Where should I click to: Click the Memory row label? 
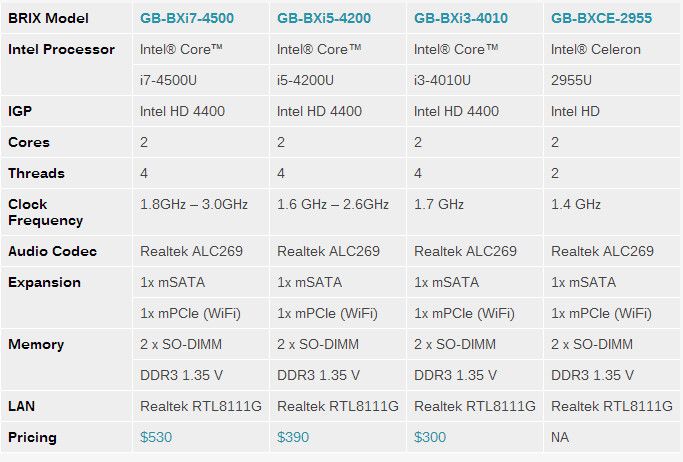point(36,344)
